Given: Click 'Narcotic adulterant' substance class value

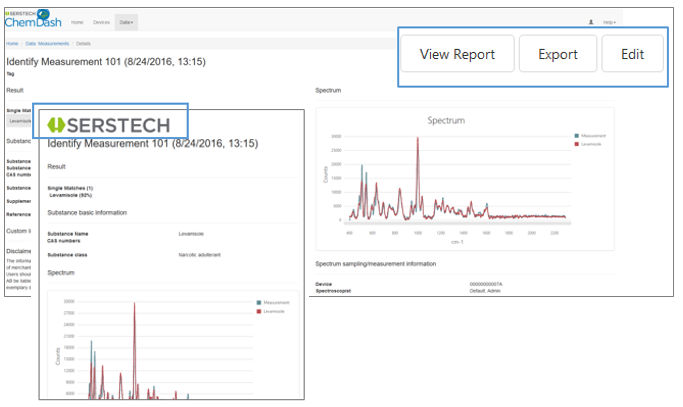Looking at the screenshot, I should tap(199, 255).
